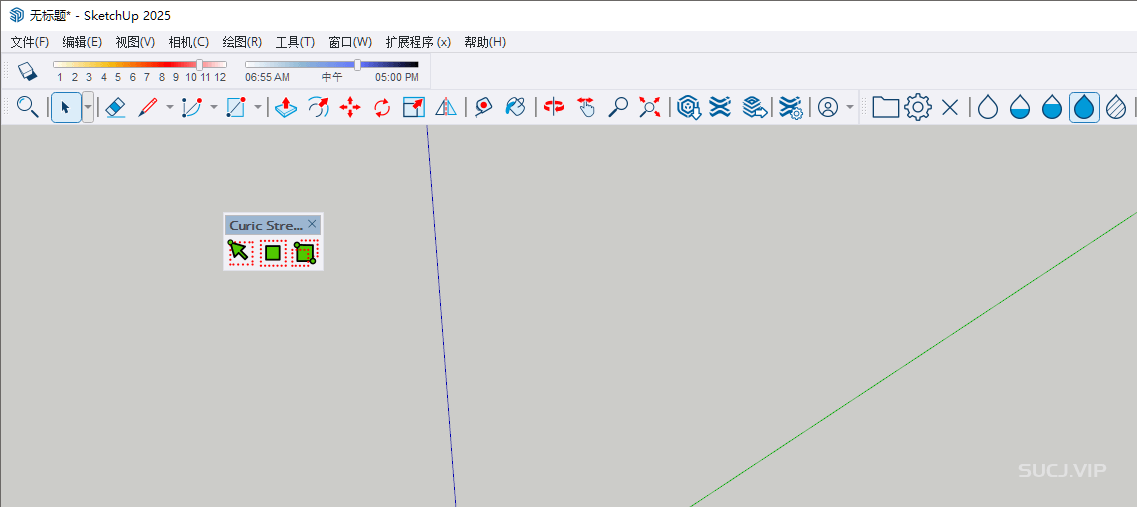Viewport: 1137px width, 507px height.
Task: Open 3D Warehouse download icon
Action: pos(688,107)
